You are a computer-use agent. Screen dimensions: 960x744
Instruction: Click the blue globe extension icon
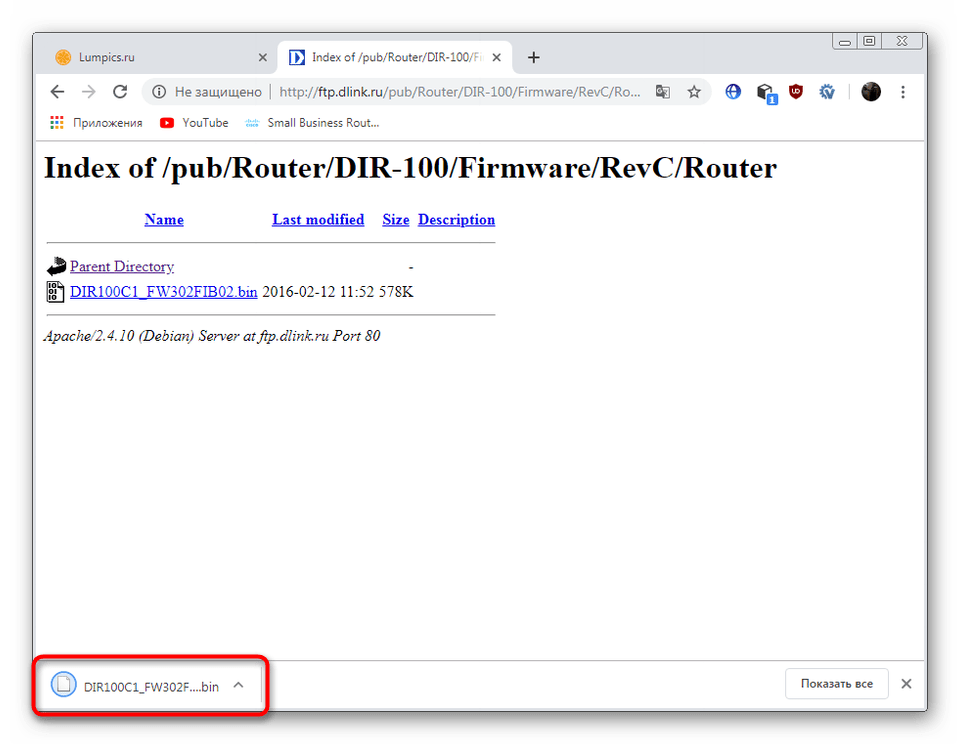733,92
